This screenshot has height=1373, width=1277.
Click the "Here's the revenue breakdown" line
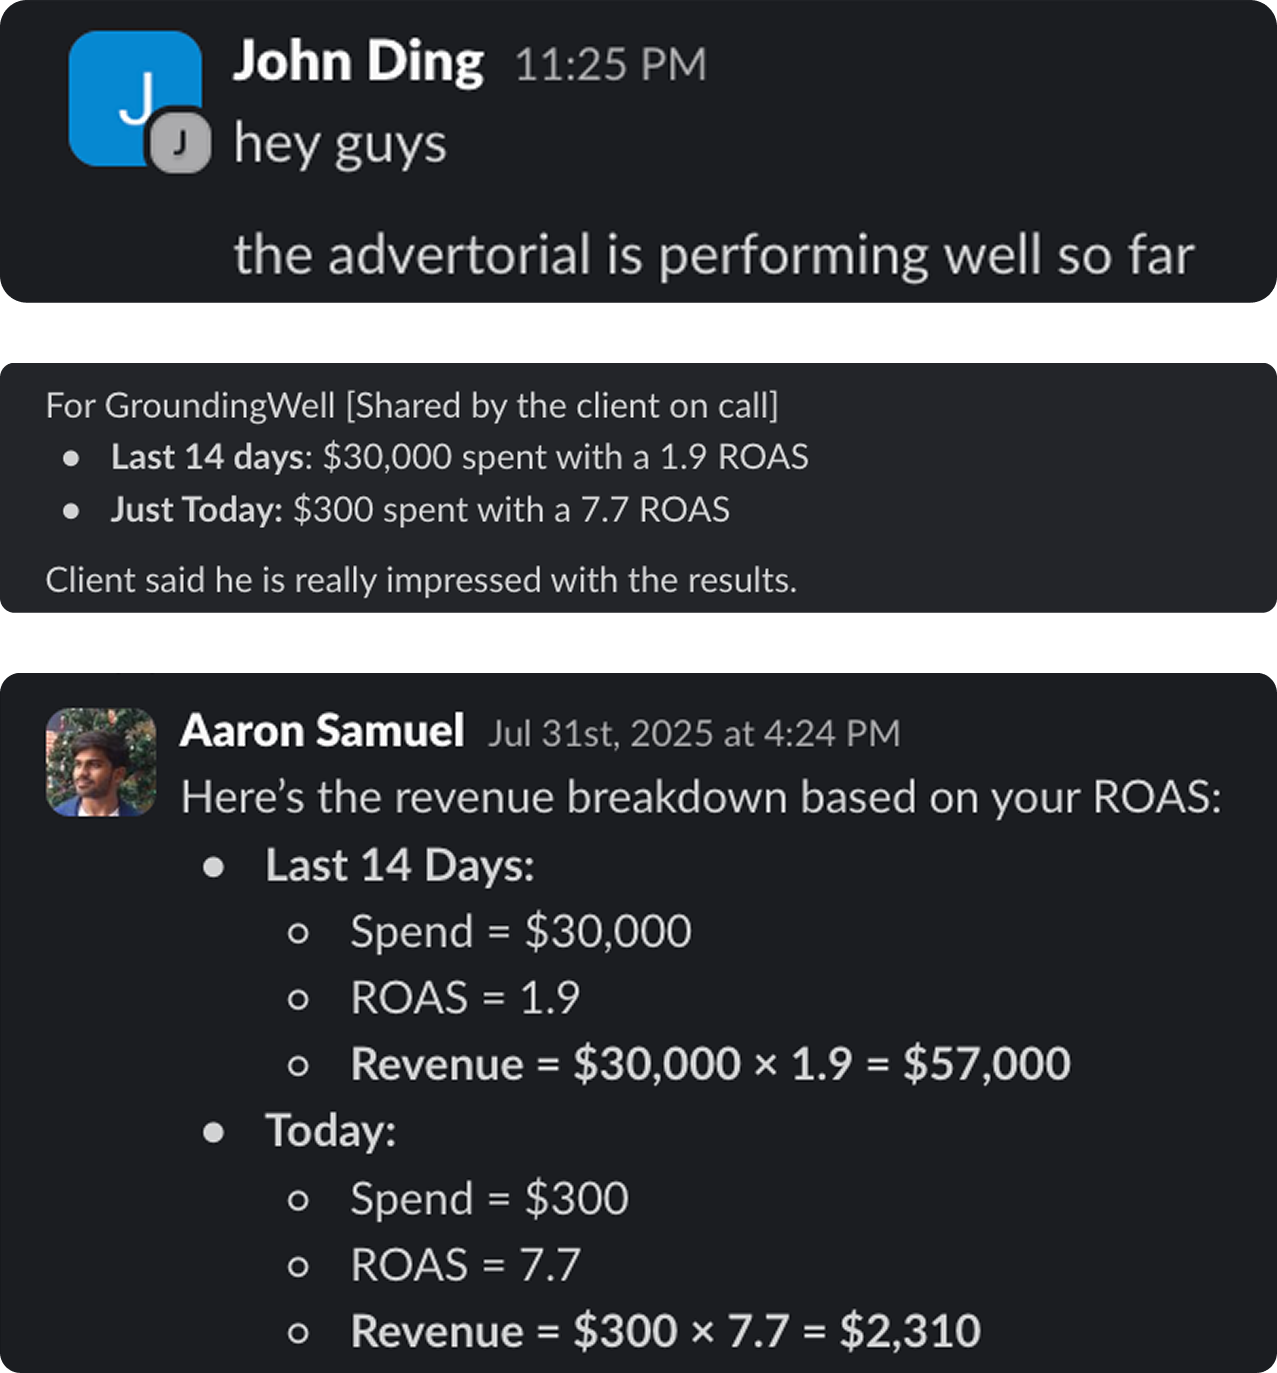tap(701, 798)
